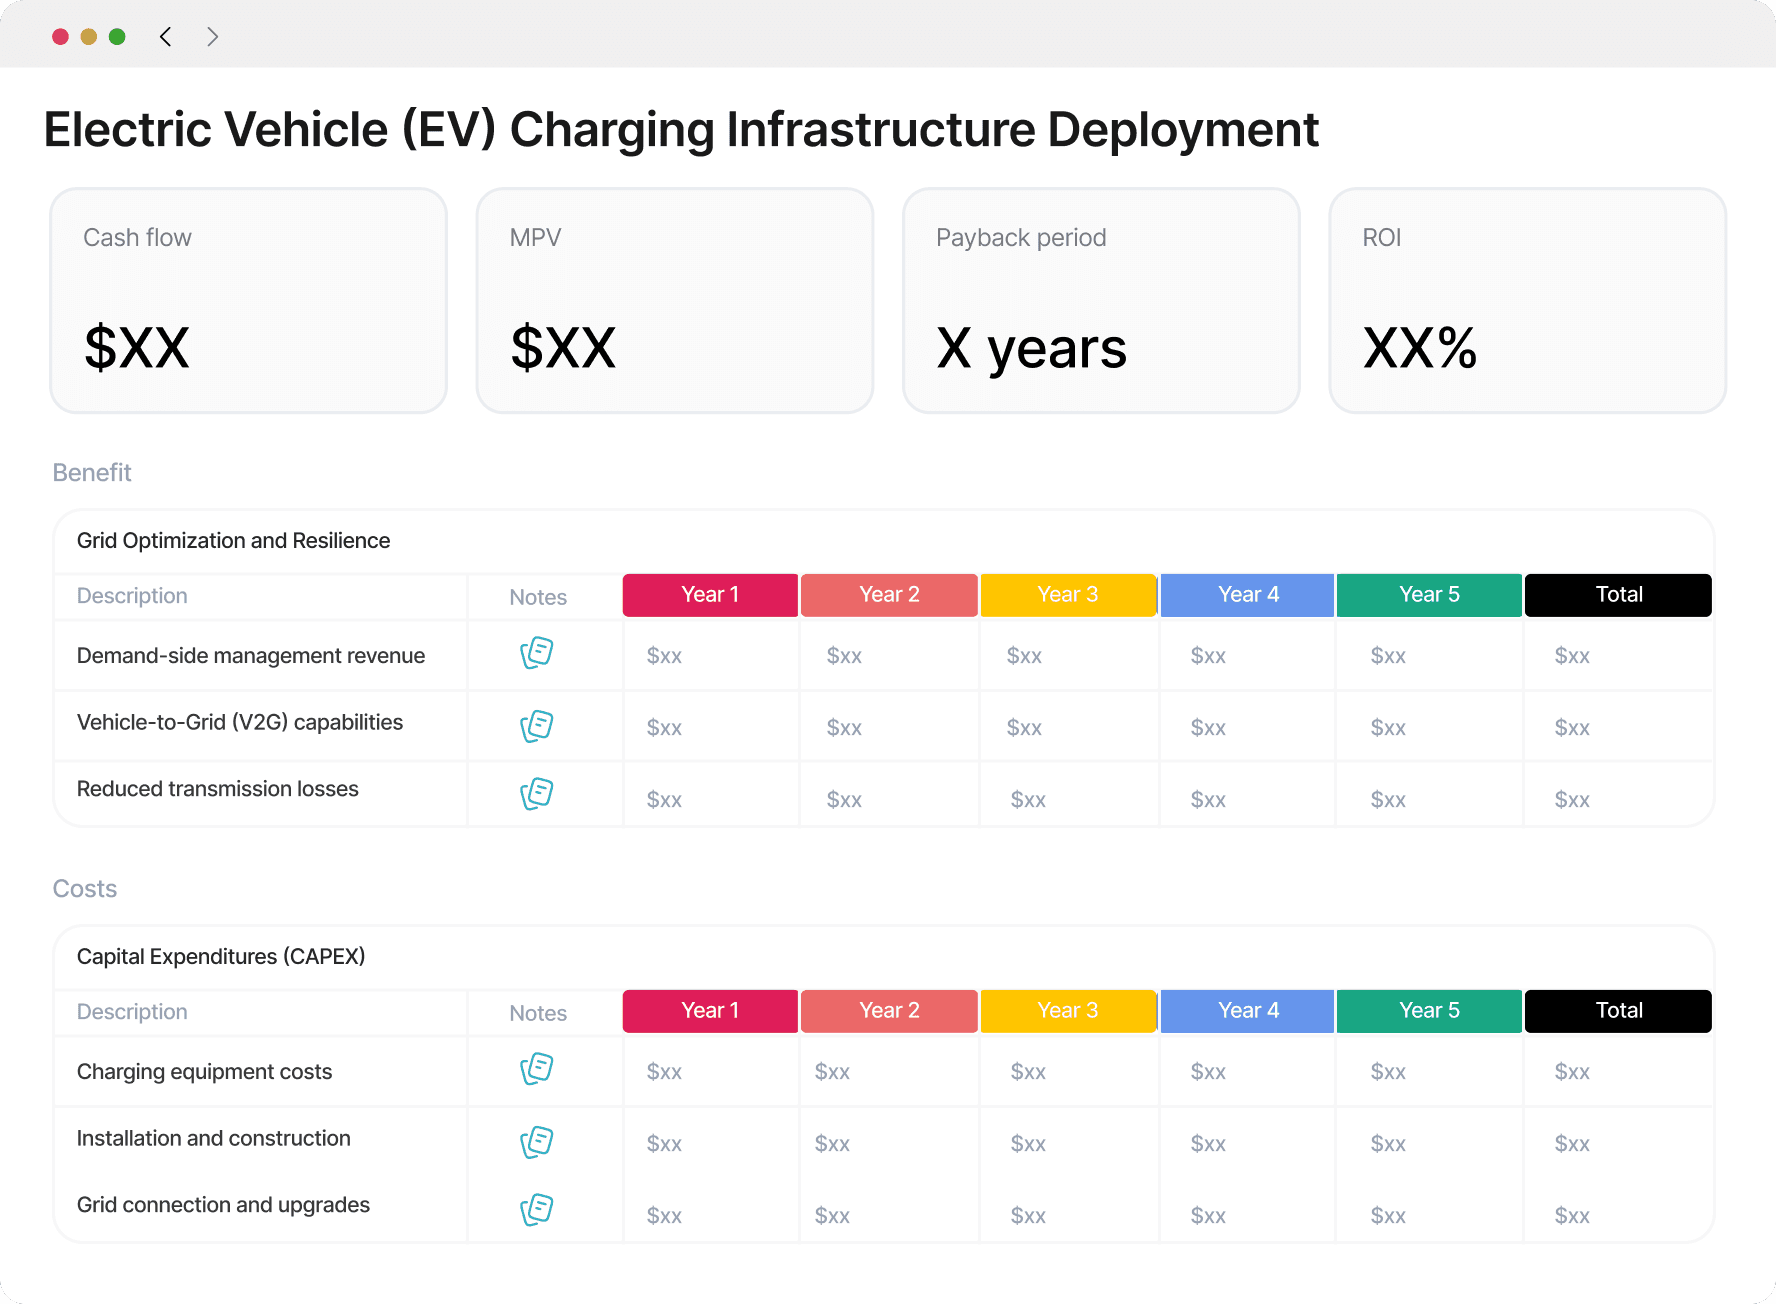
Task: Select Year 3 header in CAPEX table
Action: coord(1068,1011)
